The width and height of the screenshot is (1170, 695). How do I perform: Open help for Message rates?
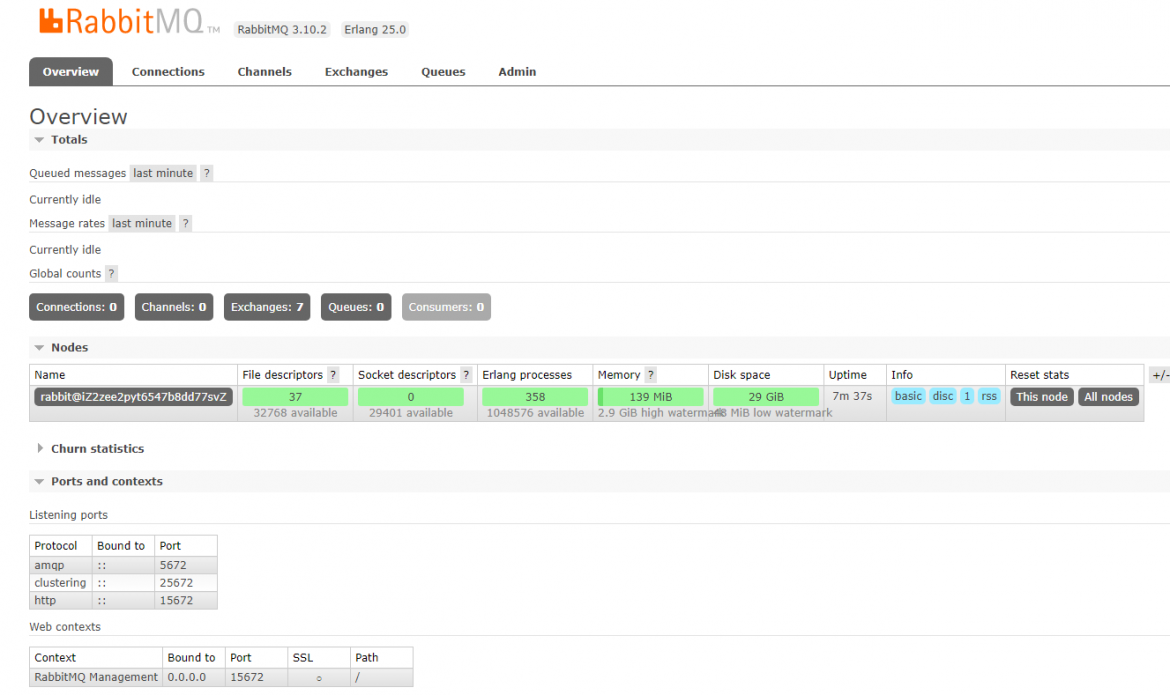[186, 223]
